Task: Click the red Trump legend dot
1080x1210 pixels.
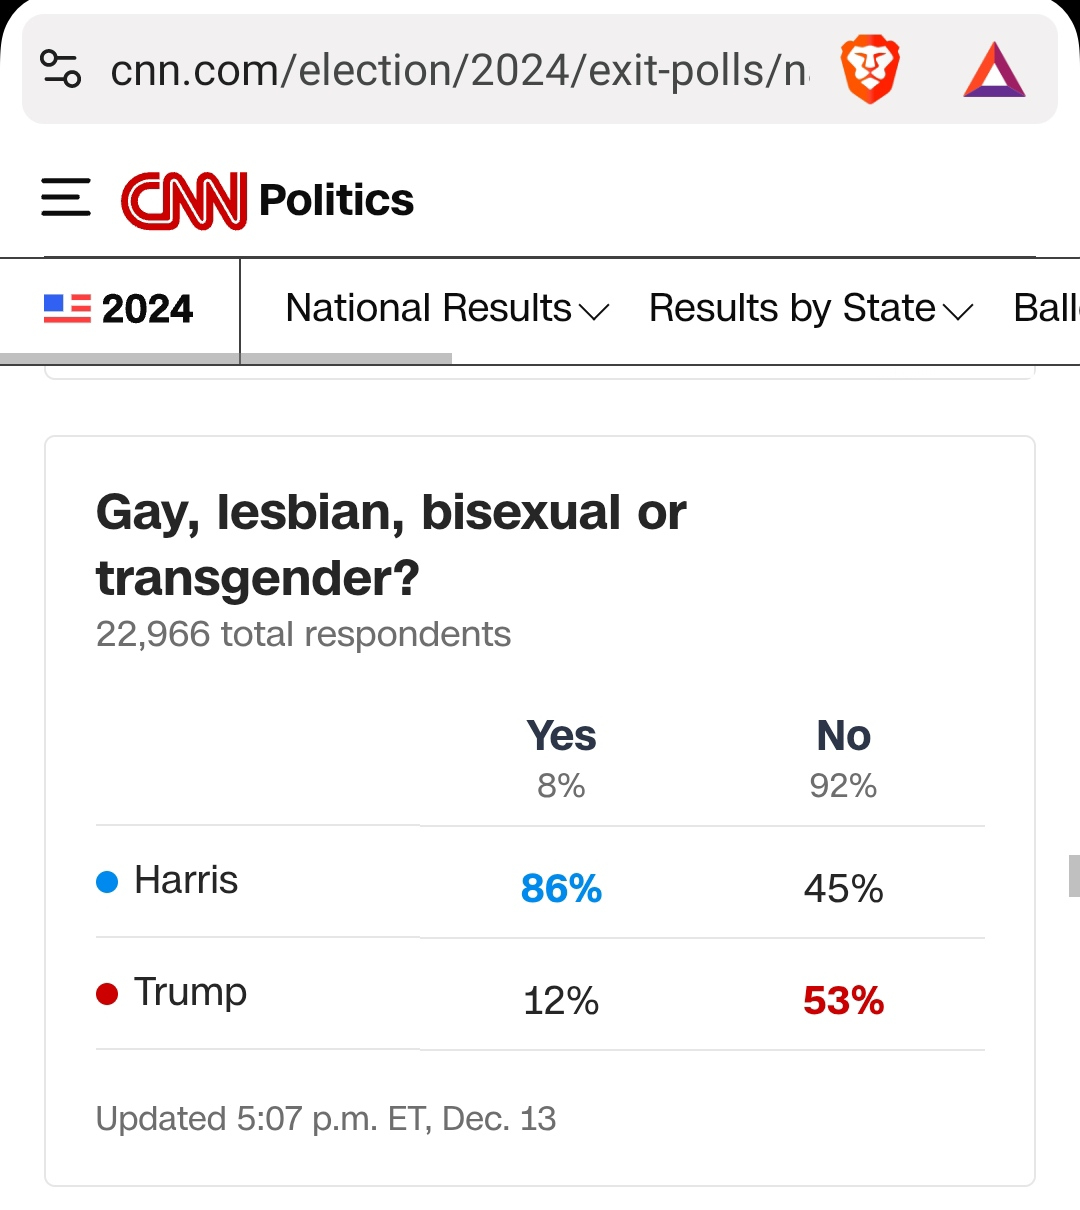Action: click(x=107, y=993)
